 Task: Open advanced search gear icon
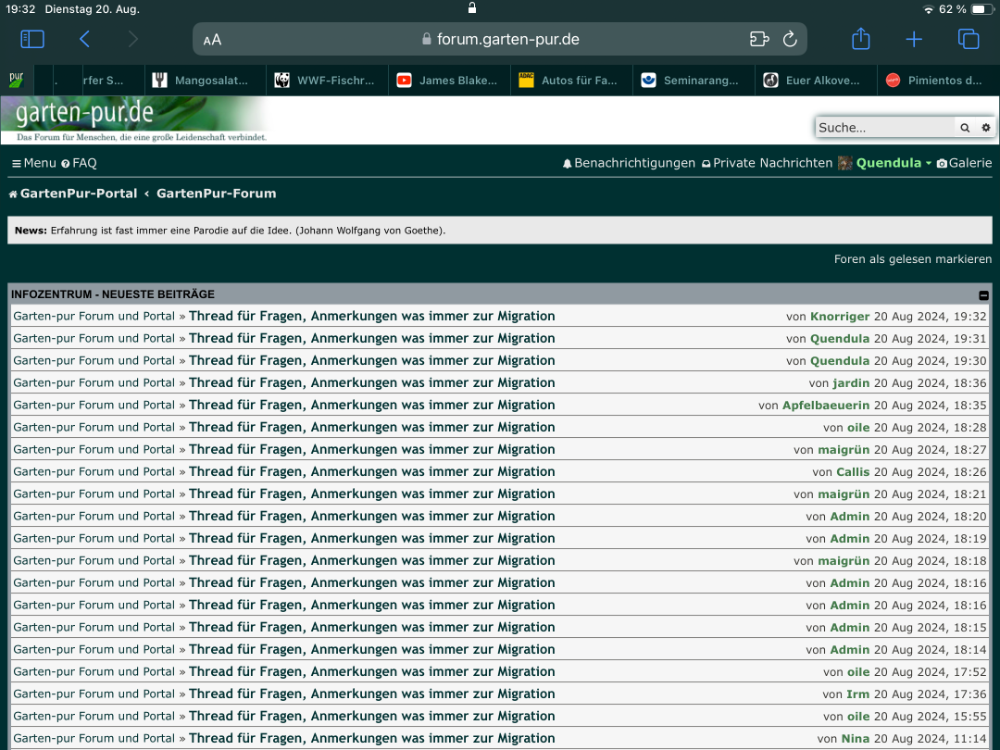[x=985, y=128]
